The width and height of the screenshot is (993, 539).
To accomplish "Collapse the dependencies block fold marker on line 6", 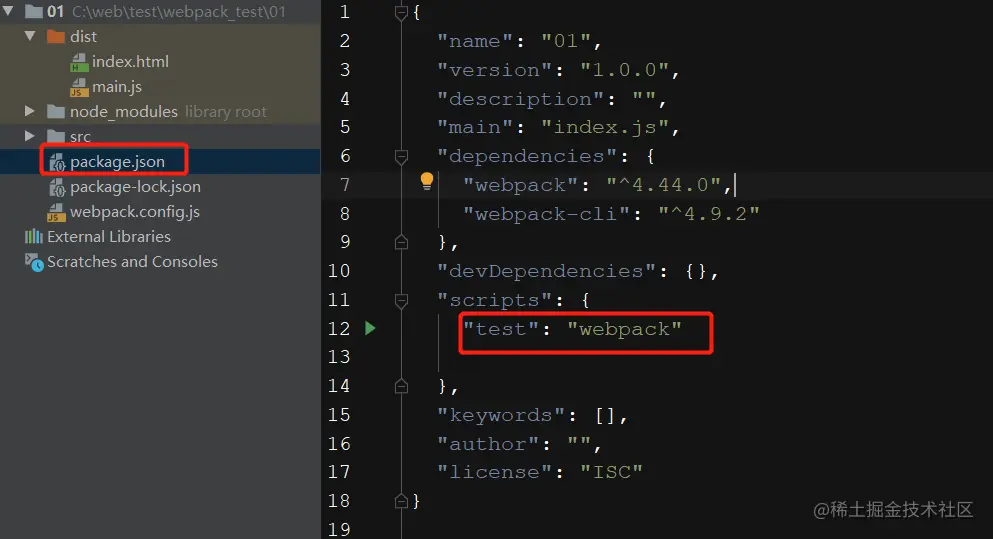I will (x=401, y=156).
